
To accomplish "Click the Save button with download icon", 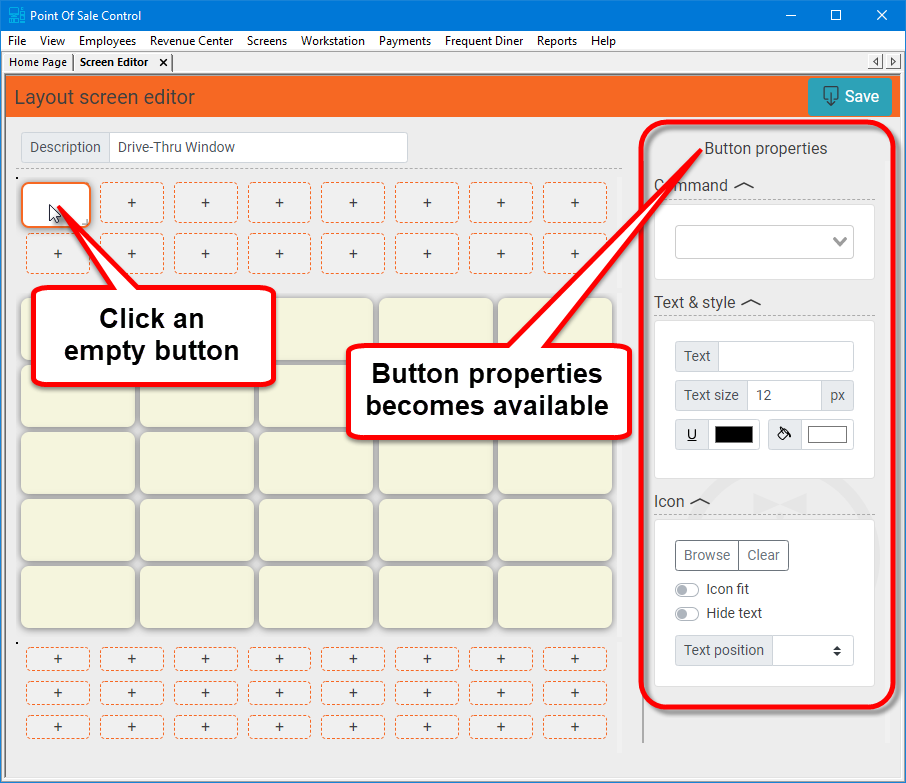I will (849, 96).
